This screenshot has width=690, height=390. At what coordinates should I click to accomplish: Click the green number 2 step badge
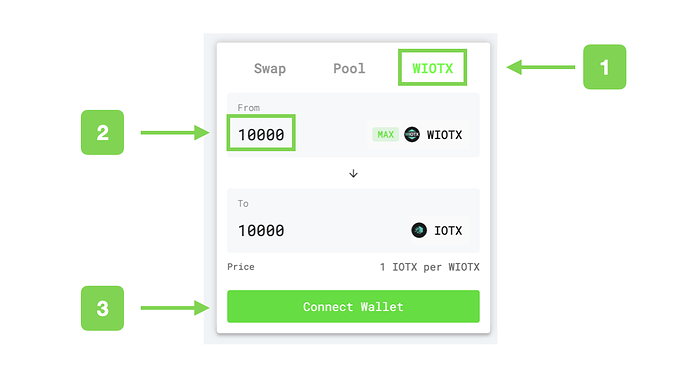pos(103,132)
